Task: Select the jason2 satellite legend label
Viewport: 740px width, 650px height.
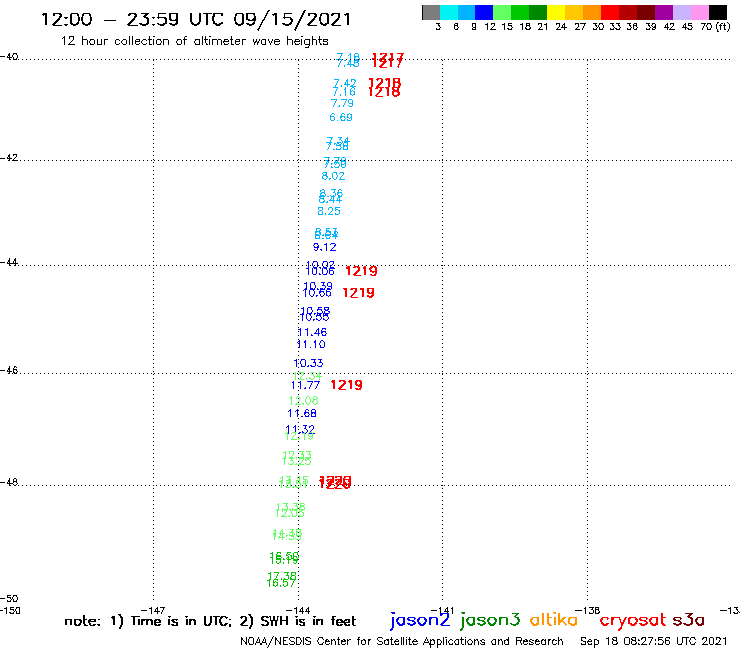Action: tap(420, 620)
